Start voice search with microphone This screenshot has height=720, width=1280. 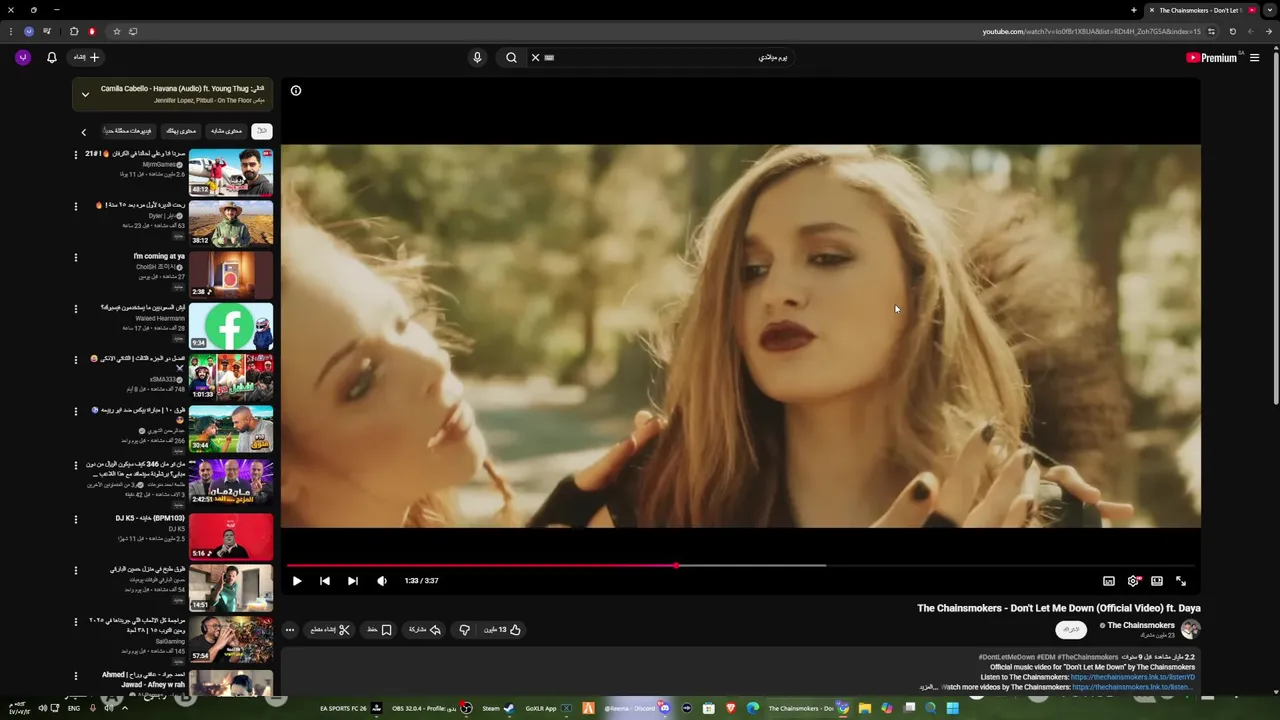point(477,58)
